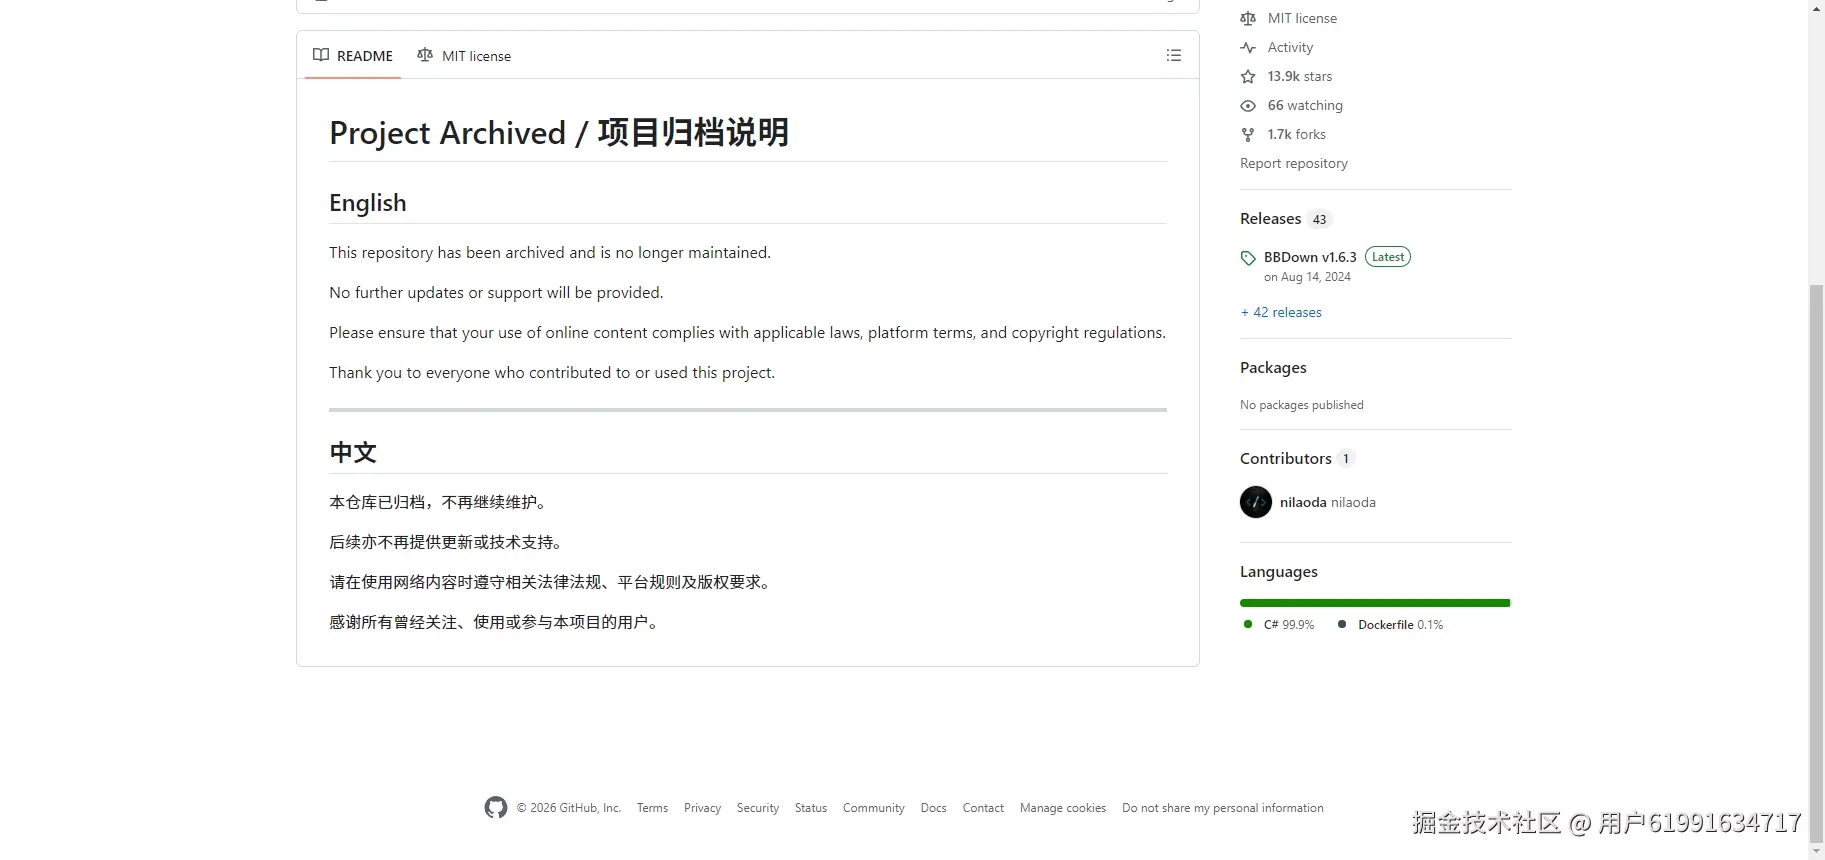Open the README outline list icon
Image resolution: width=1825 pixels, height=860 pixels.
pos(1174,56)
